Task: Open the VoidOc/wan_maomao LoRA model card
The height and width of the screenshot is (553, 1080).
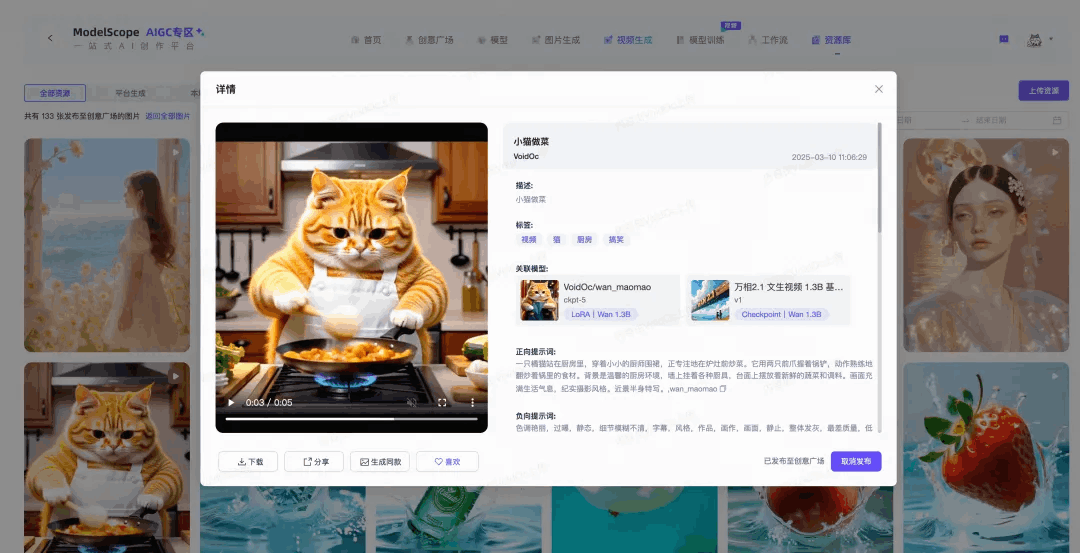Action: 598,300
